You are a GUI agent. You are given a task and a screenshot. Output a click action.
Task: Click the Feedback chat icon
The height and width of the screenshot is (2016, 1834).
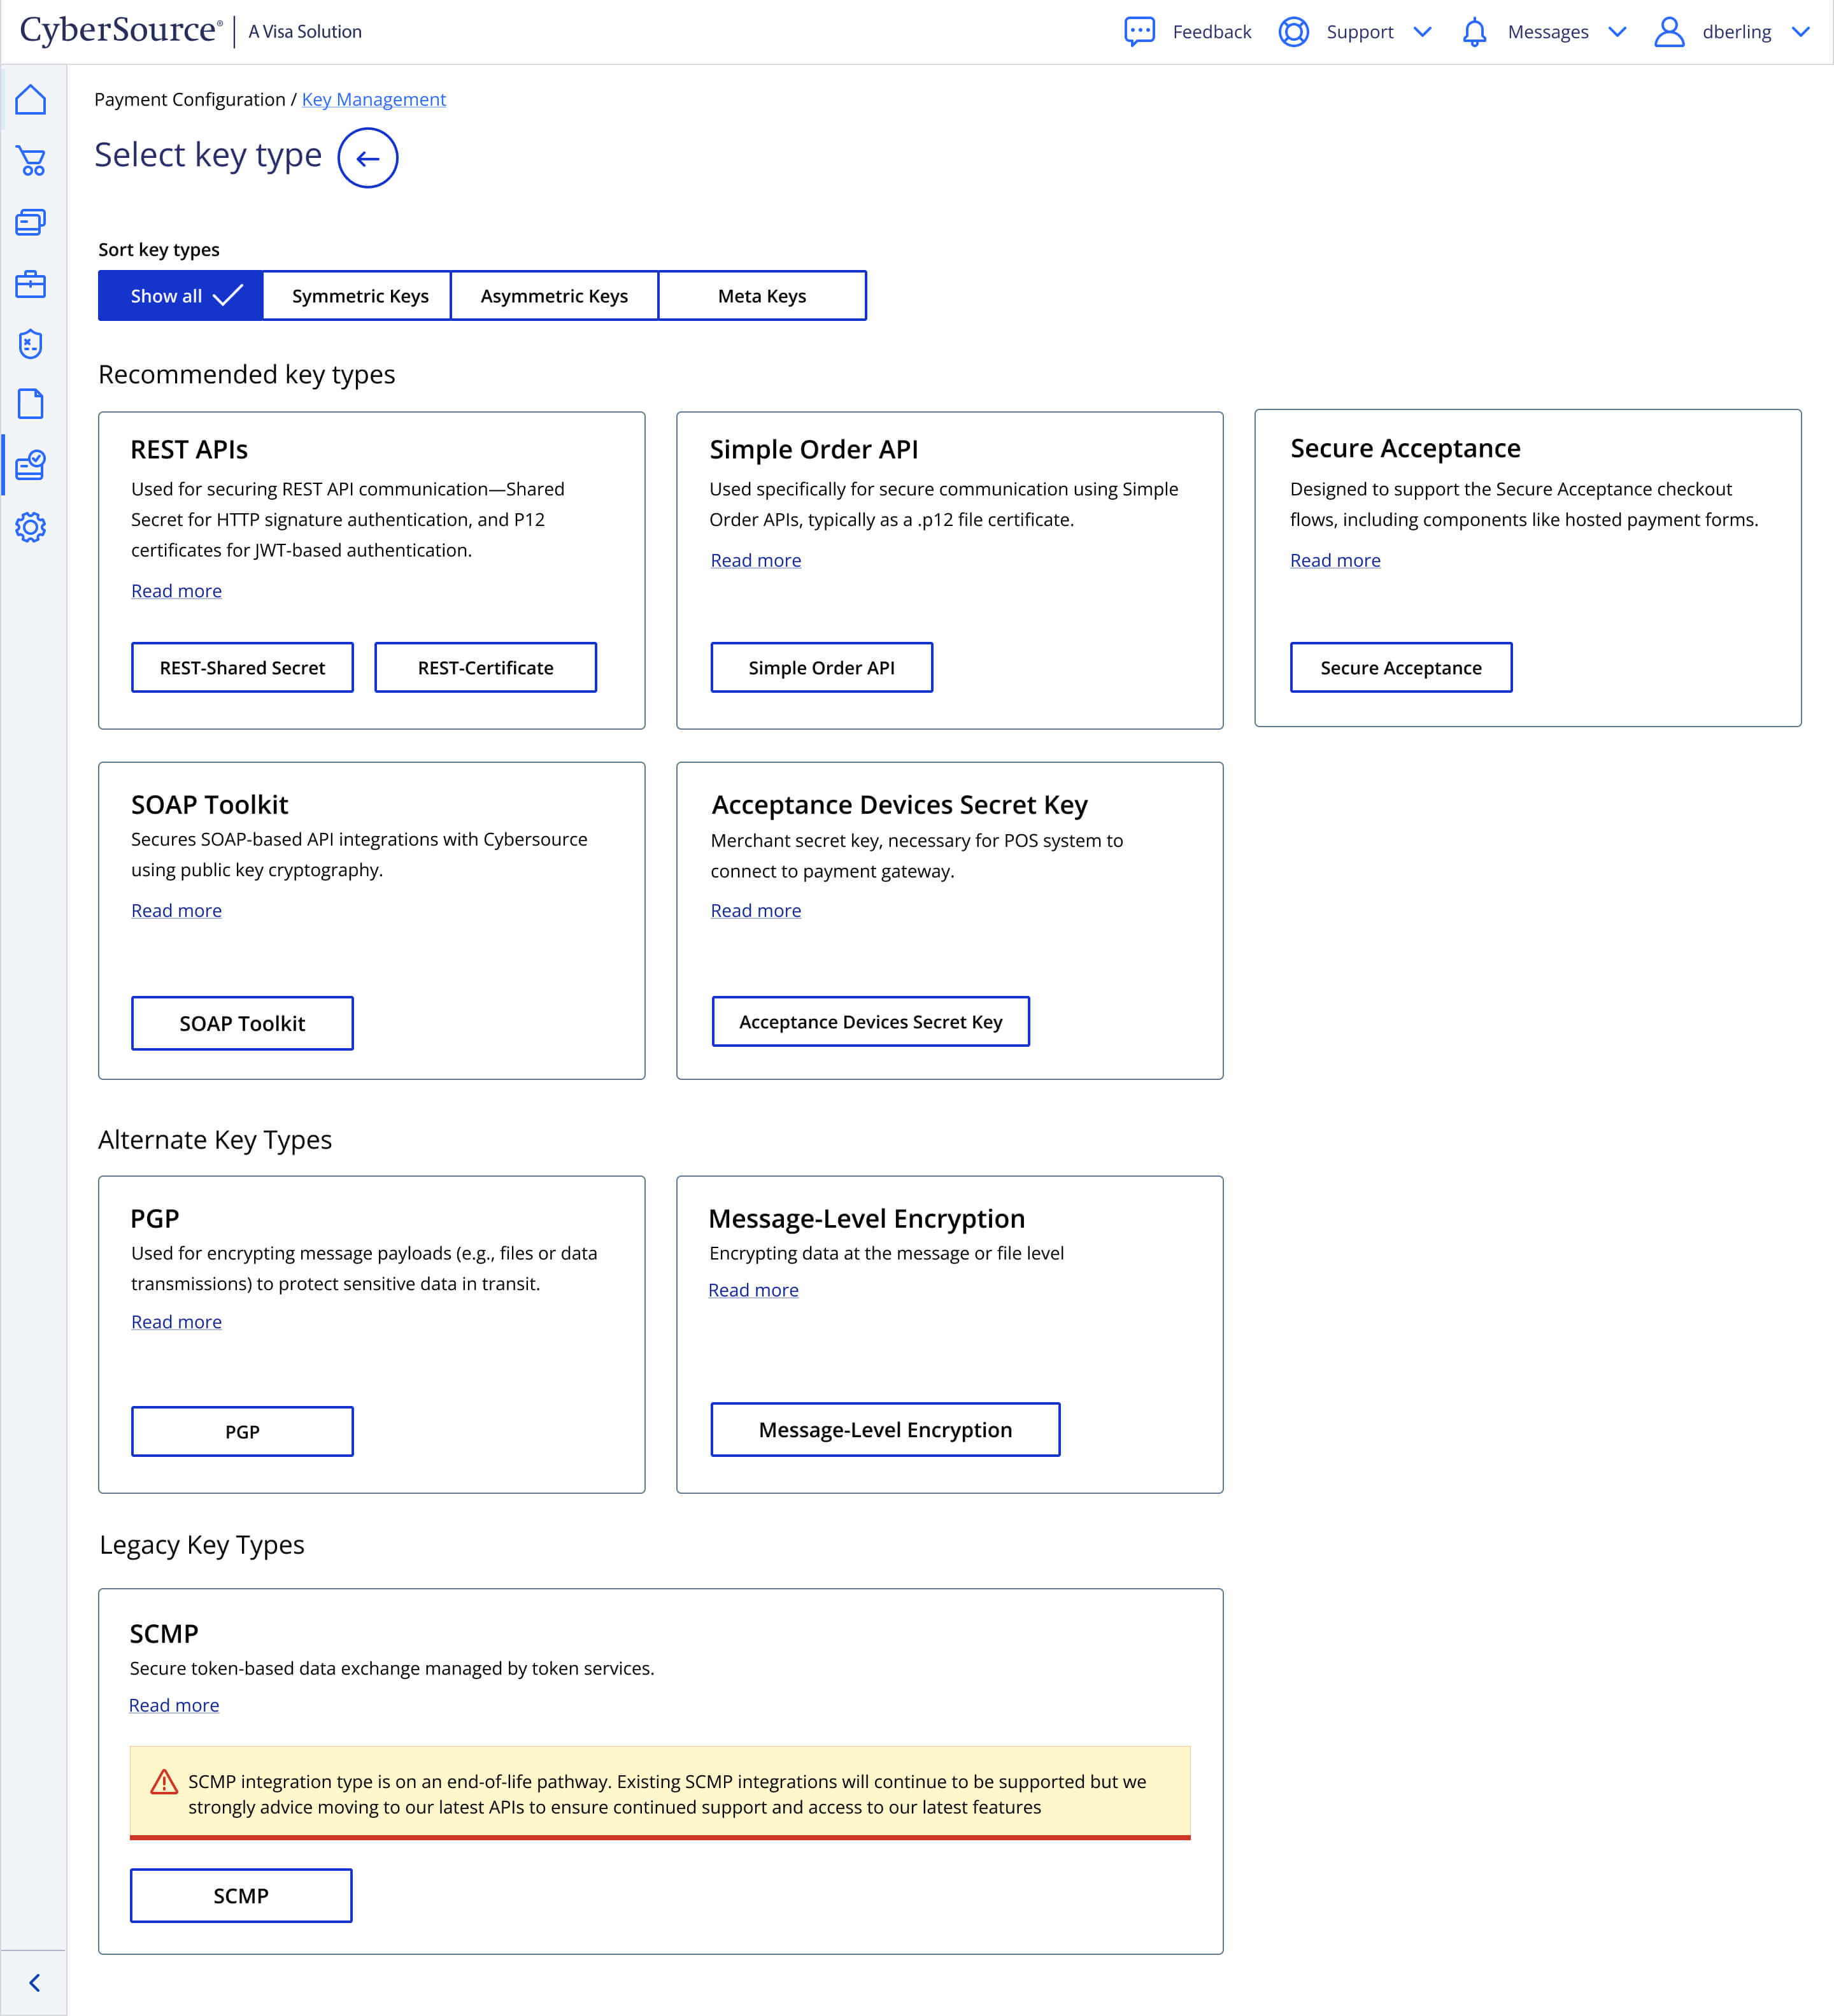1139,31
